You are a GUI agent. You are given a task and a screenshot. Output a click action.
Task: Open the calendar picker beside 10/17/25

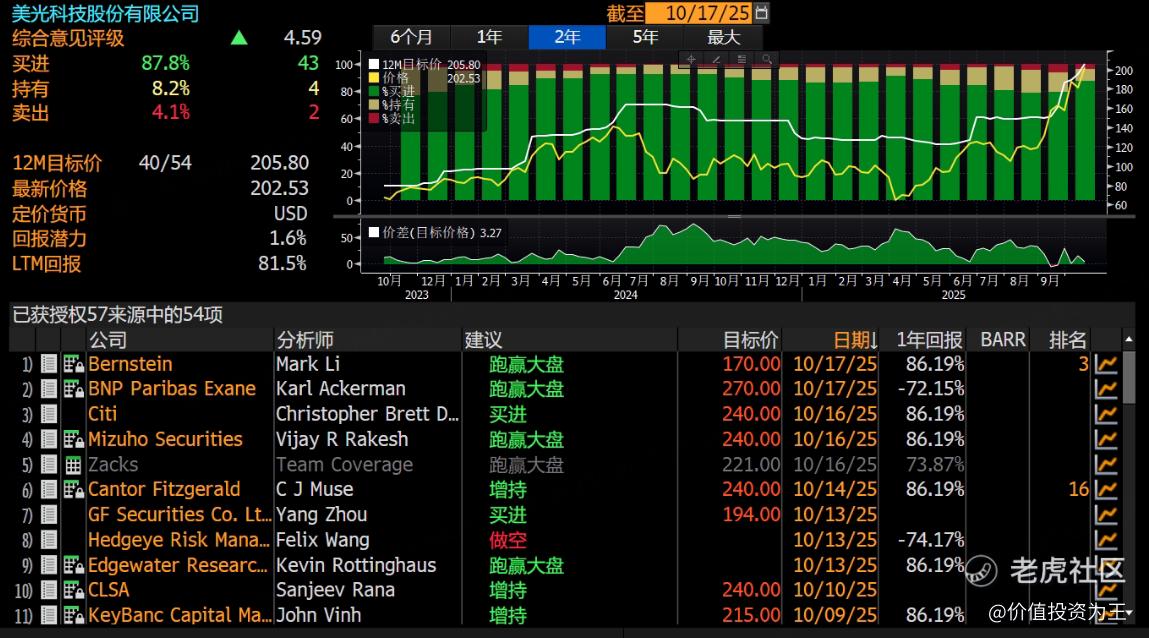762,12
